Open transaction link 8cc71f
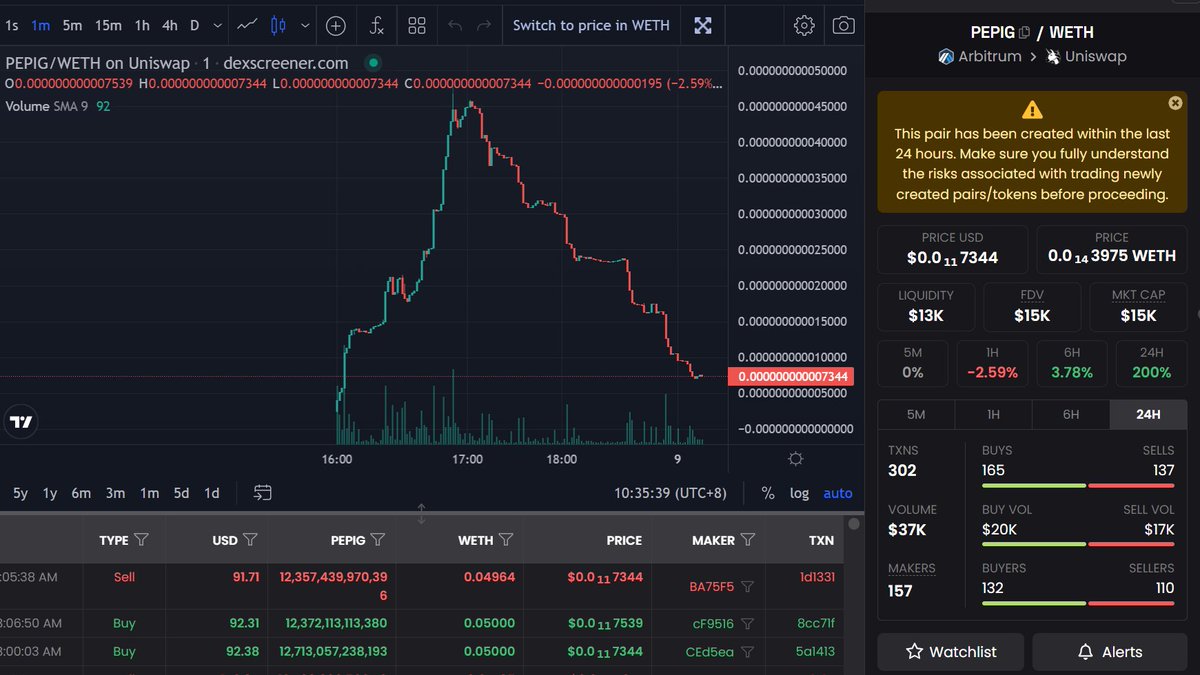Screen dimensions: 1200x675 817,624
